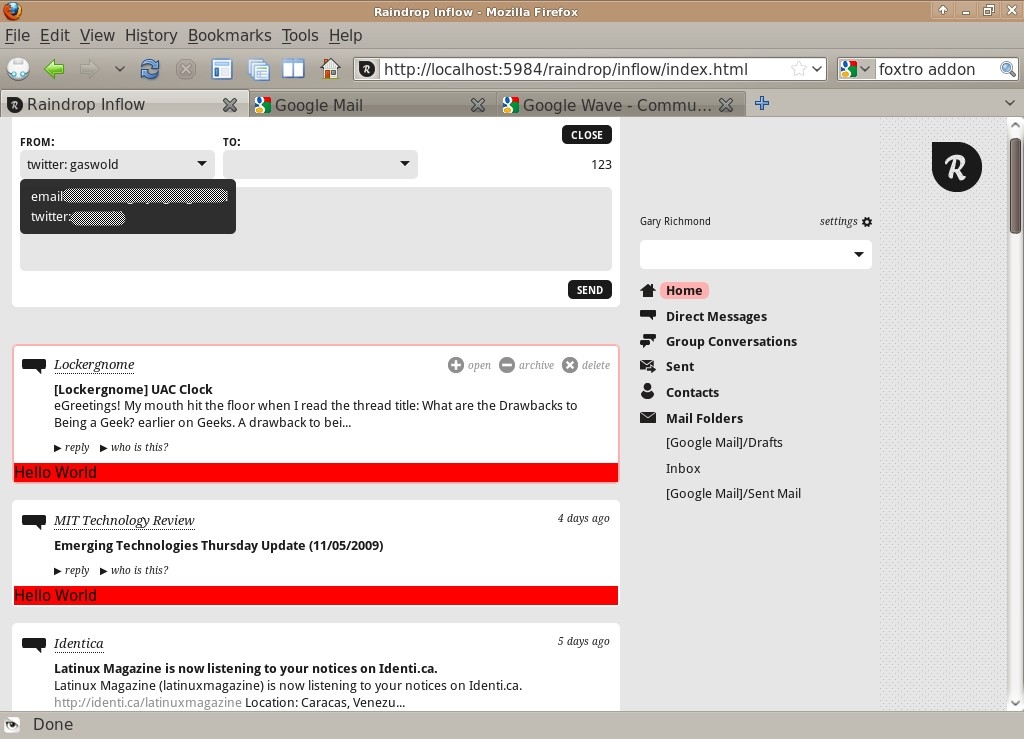Viewport: 1024px width, 739px height.
Task: Close the Google Mail tab
Action: tap(478, 104)
